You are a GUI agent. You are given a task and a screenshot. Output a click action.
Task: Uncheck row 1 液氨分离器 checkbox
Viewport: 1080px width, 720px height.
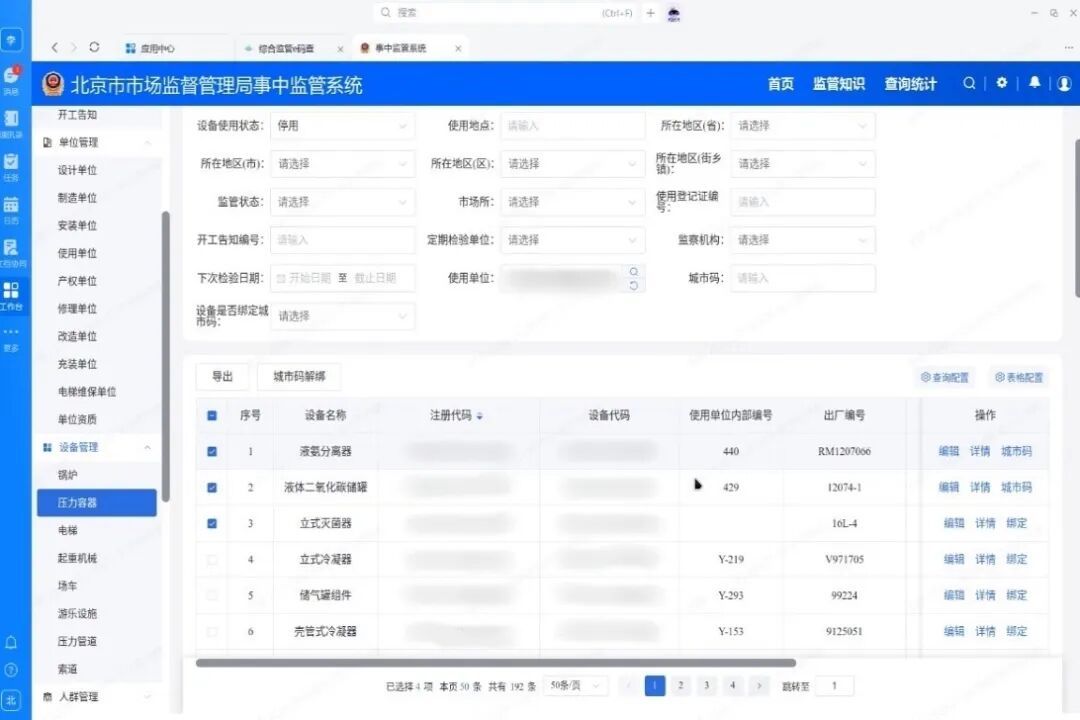[212, 452]
